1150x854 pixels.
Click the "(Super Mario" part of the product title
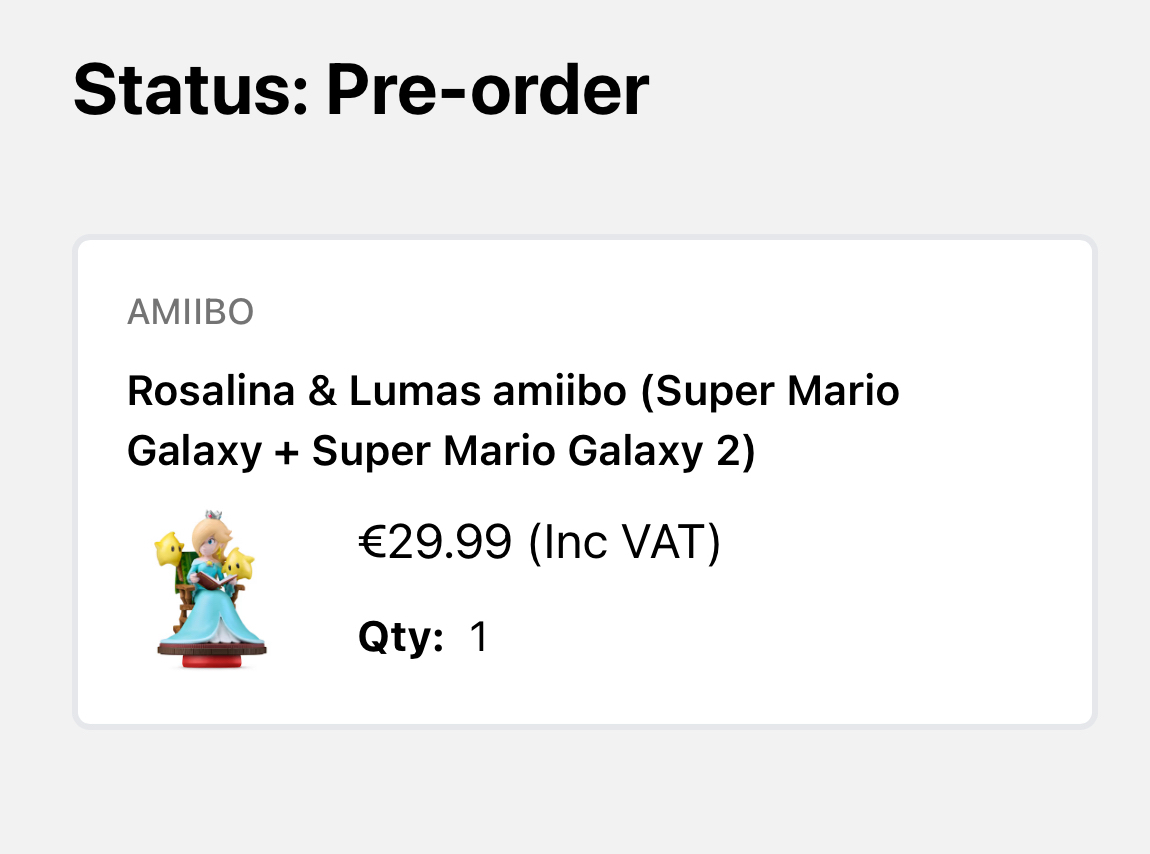[x=770, y=391]
